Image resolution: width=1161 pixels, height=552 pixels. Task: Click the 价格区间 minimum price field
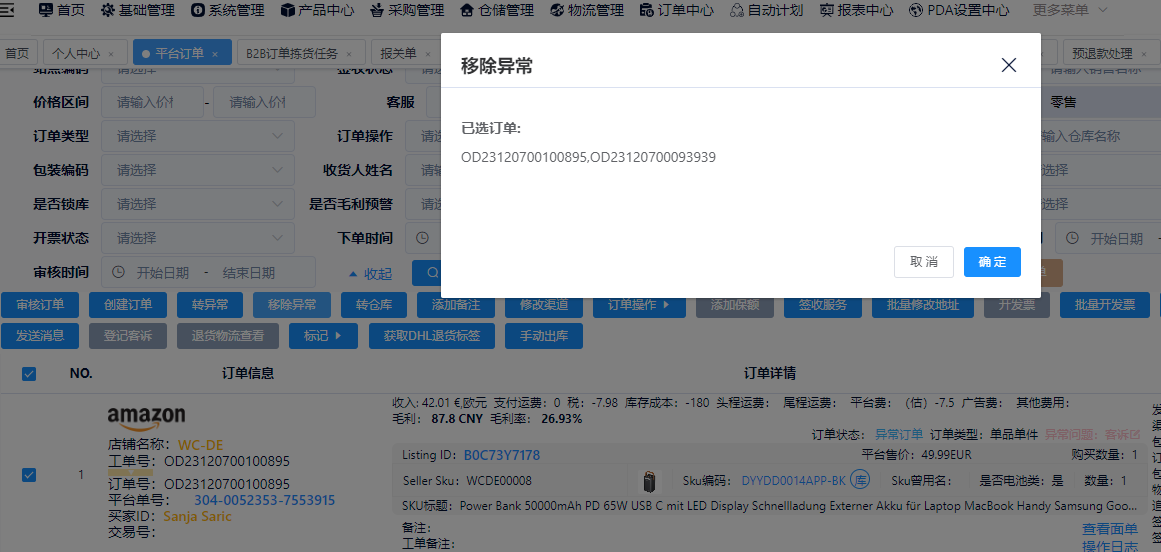pos(153,102)
